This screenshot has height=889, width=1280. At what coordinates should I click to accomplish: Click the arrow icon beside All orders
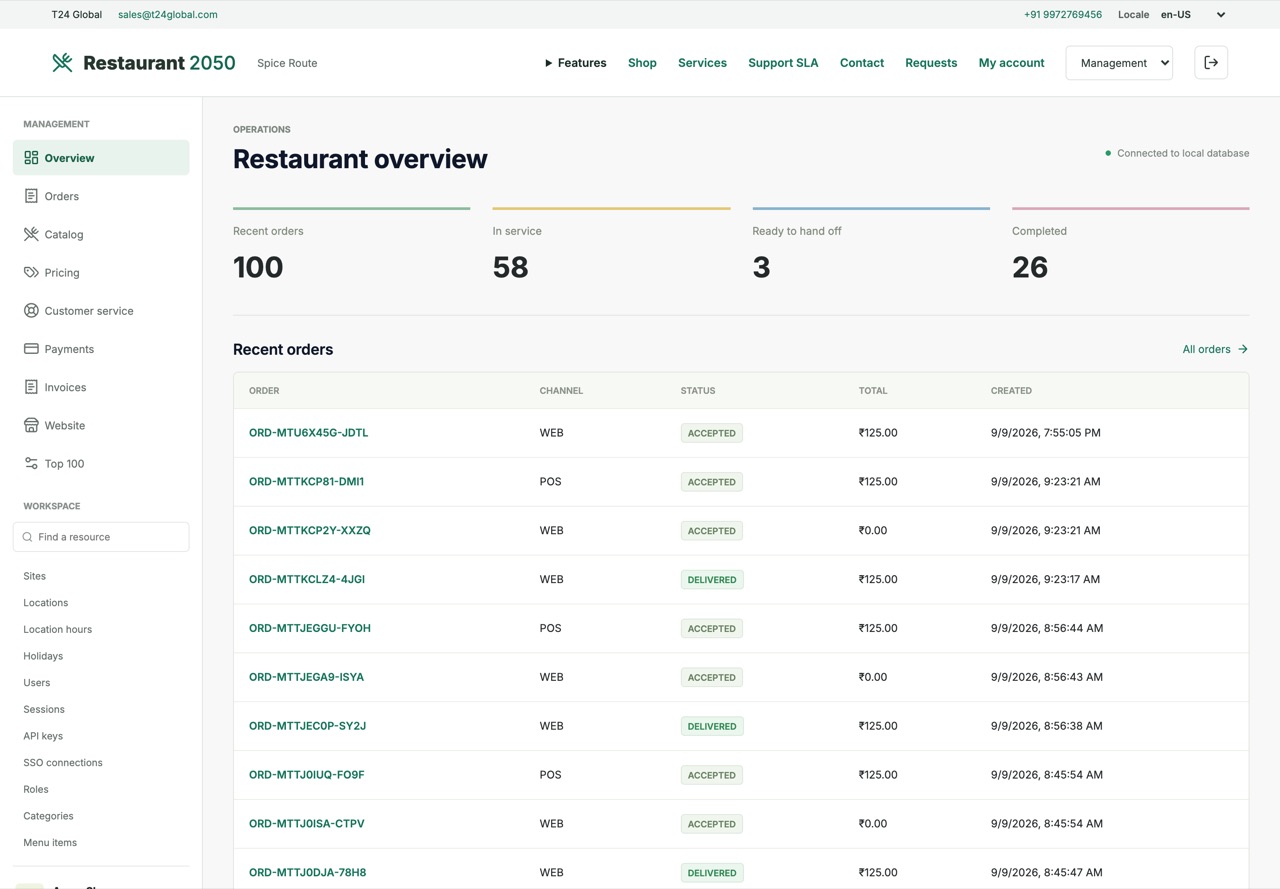(1243, 349)
